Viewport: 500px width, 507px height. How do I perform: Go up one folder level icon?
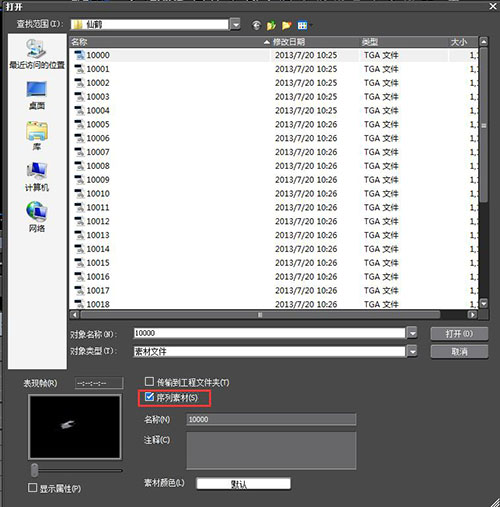[x=271, y=25]
